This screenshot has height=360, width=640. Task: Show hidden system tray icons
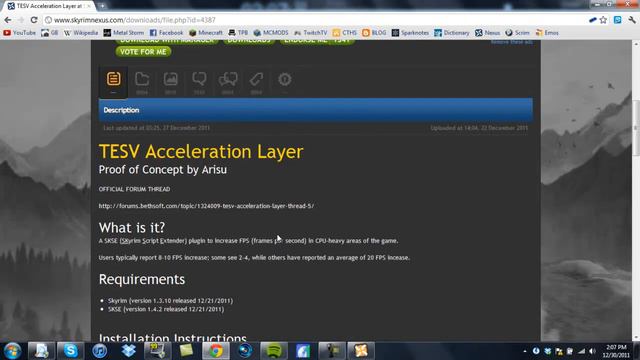pyautogui.click(x=525, y=351)
